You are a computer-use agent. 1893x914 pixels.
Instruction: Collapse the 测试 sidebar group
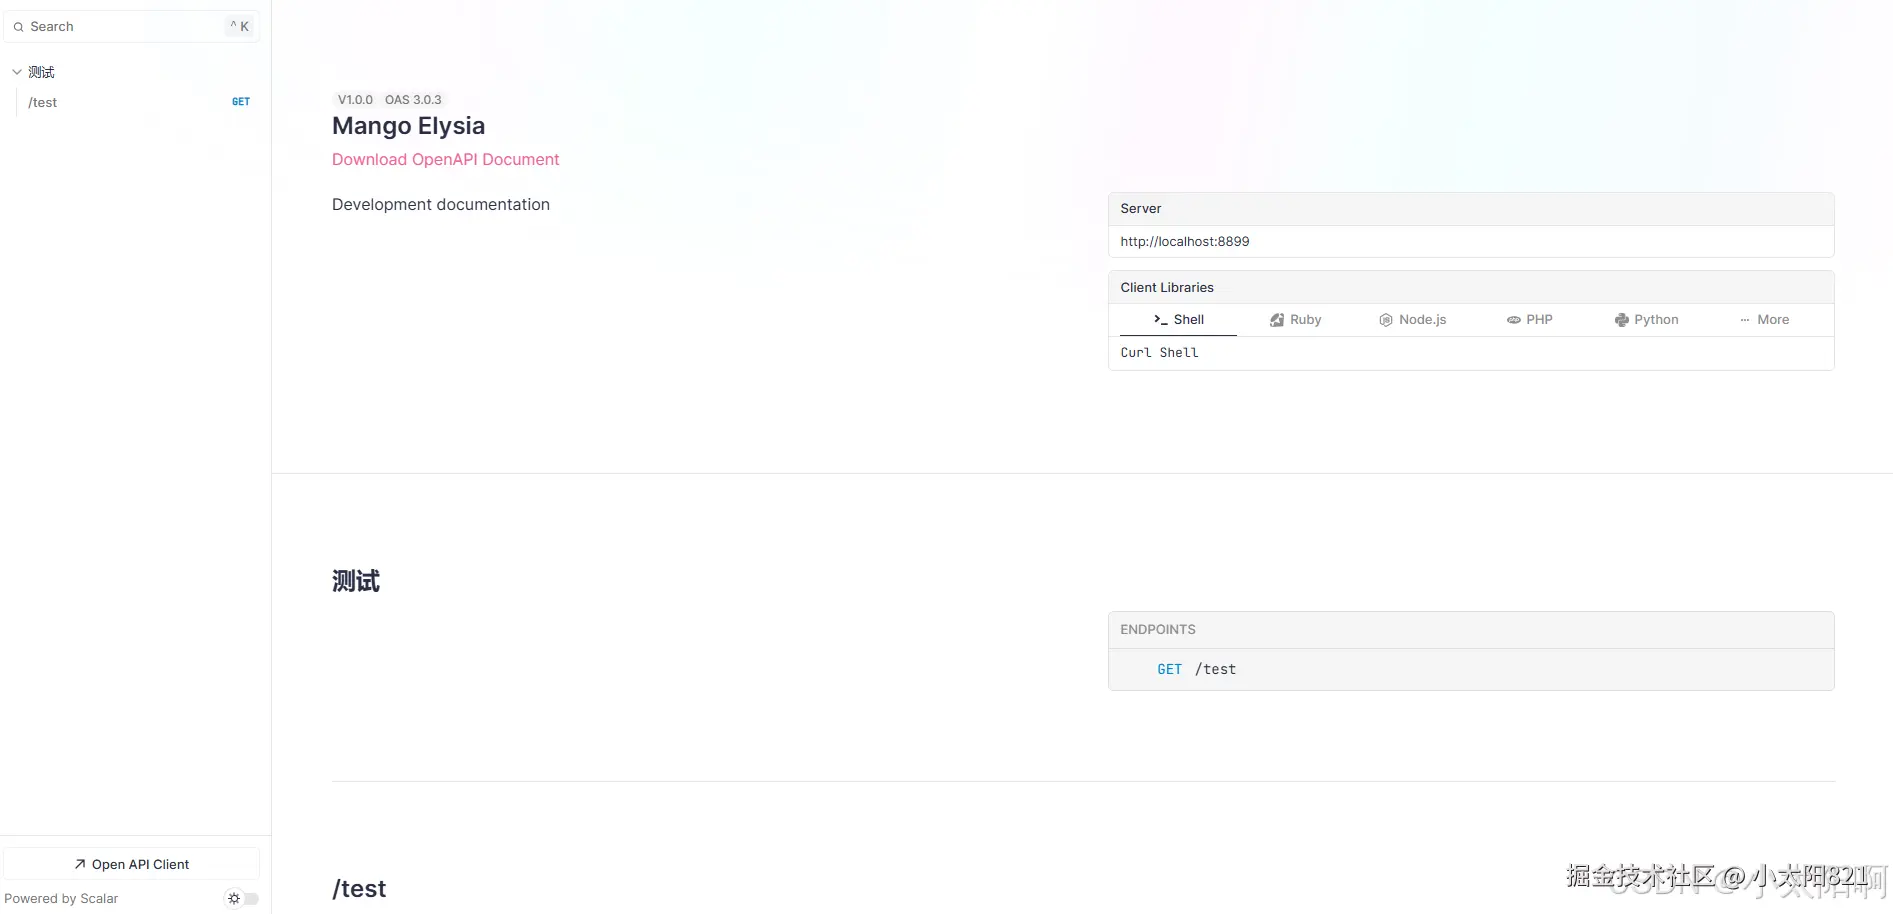[17, 72]
